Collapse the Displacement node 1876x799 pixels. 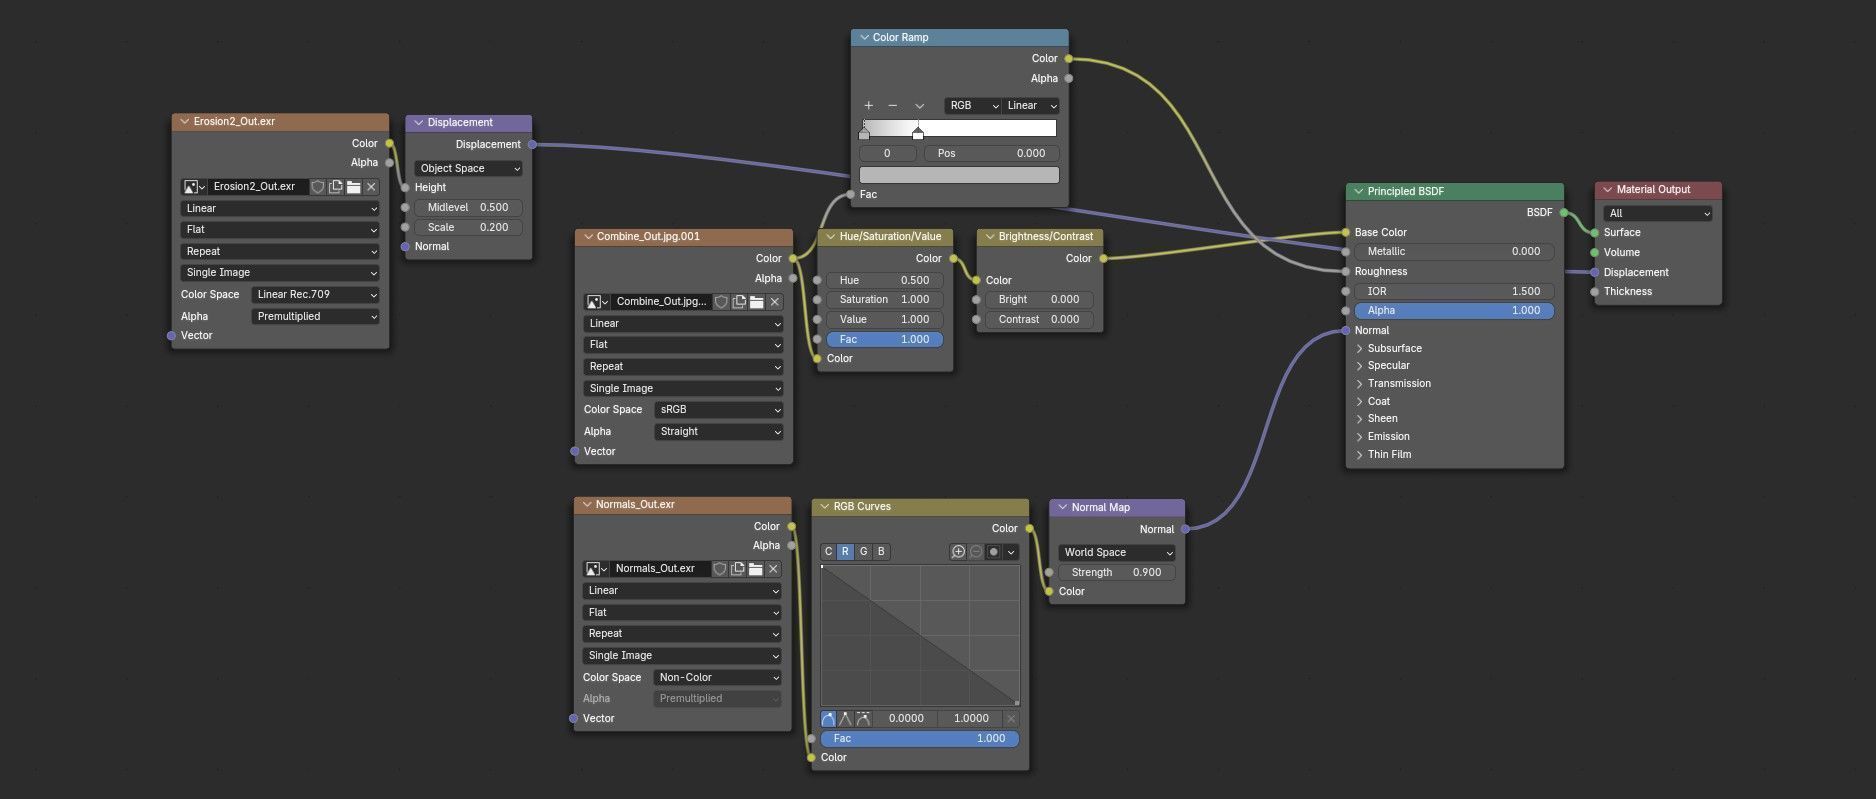point(418,123)
